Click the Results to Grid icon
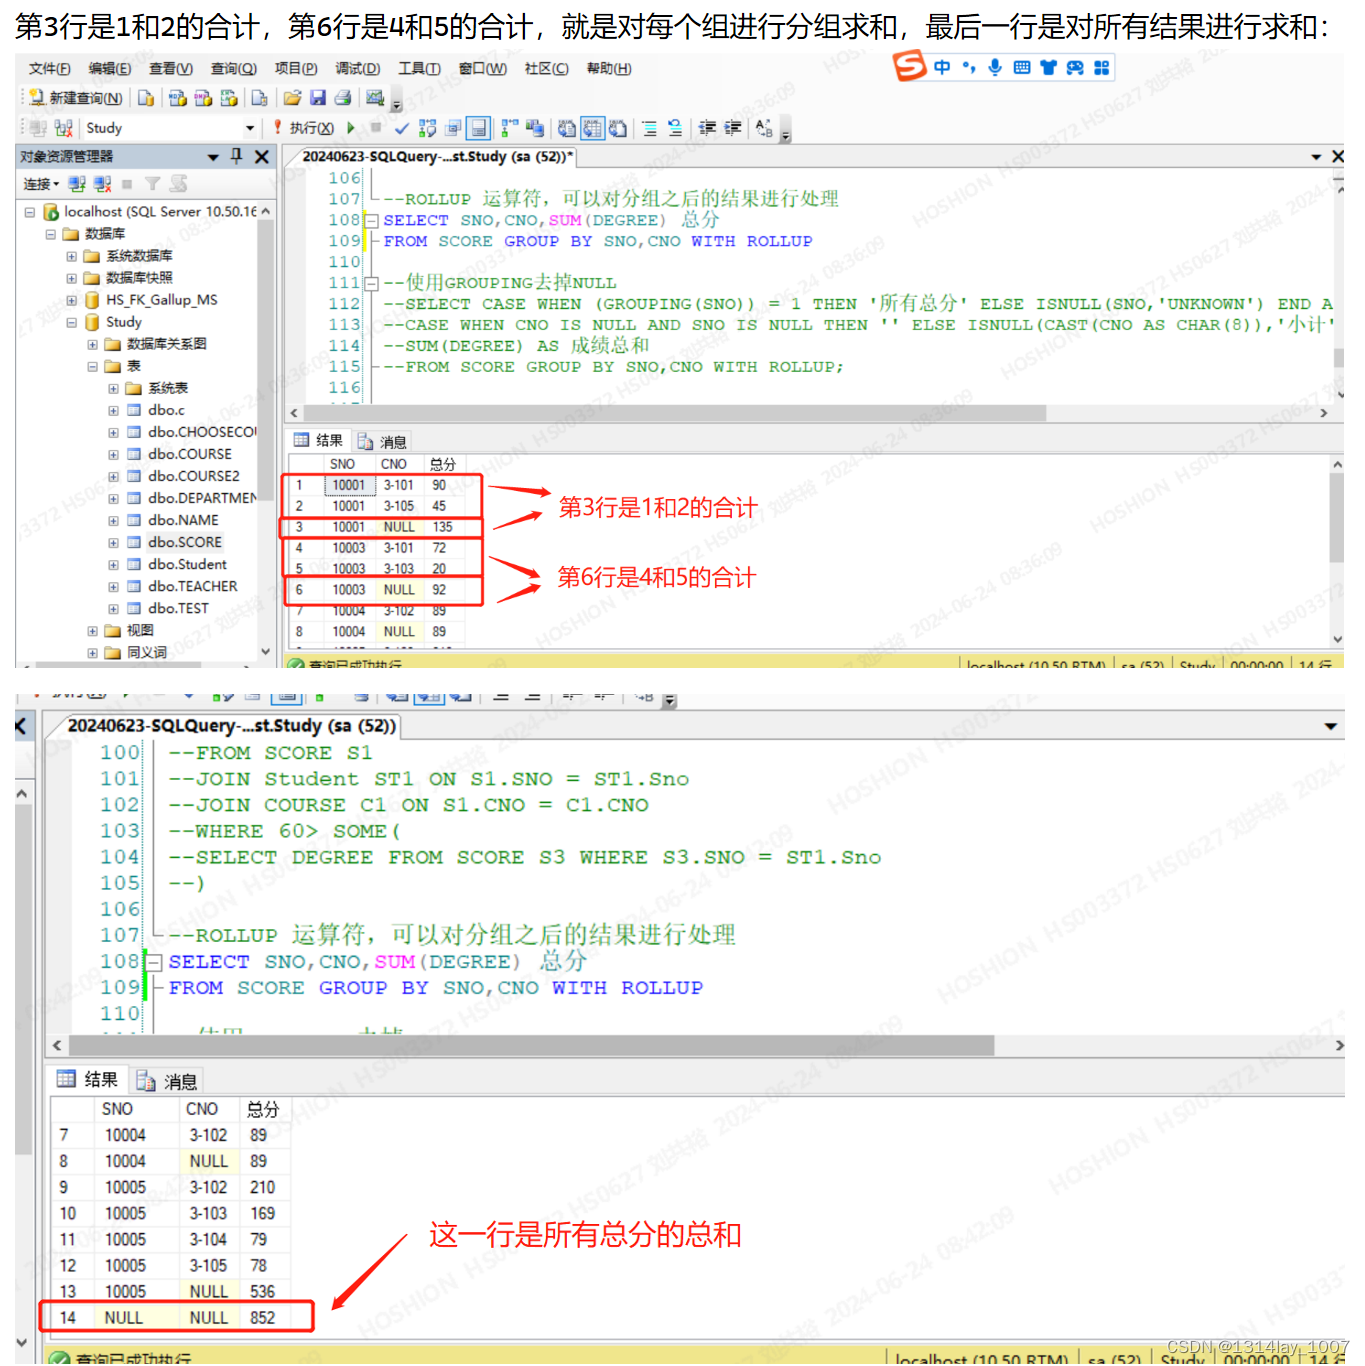This screenshot has height=1366, width=1365. pos(591,127)
